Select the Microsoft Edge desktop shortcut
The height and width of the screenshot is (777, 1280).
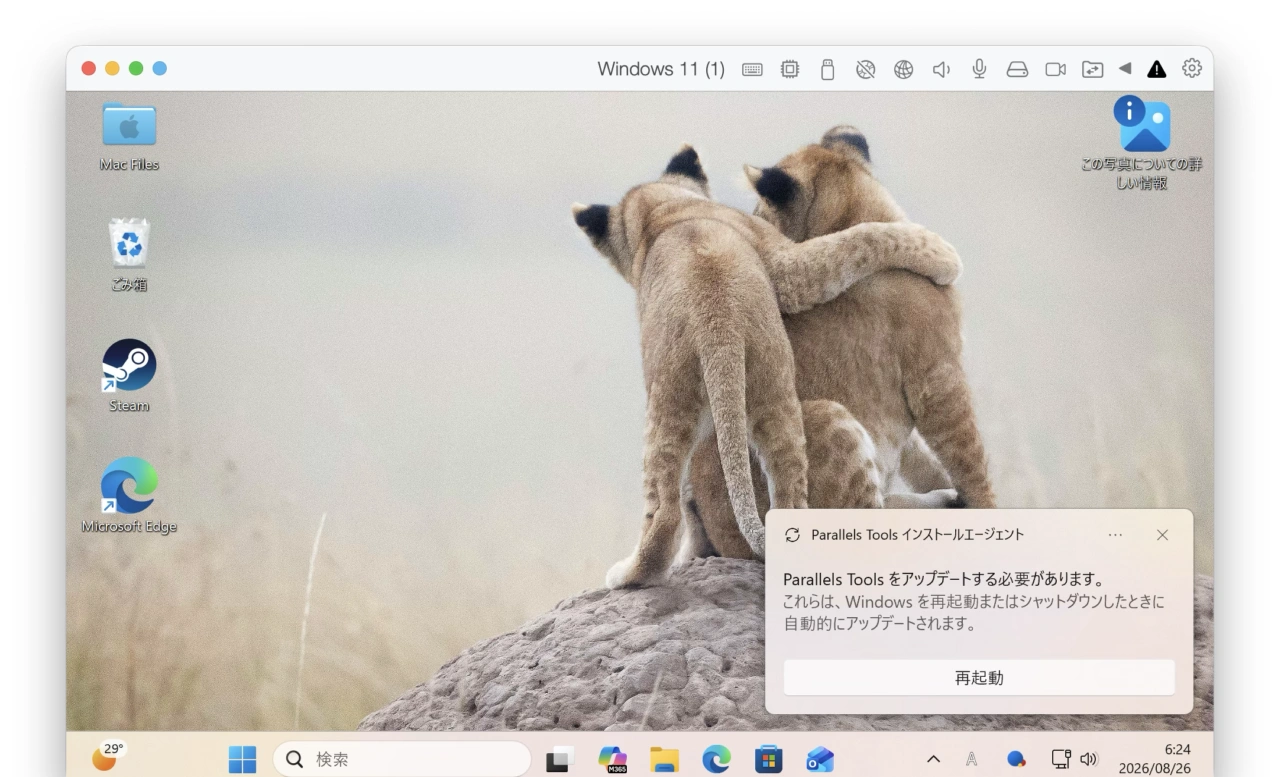pos(129,496)
